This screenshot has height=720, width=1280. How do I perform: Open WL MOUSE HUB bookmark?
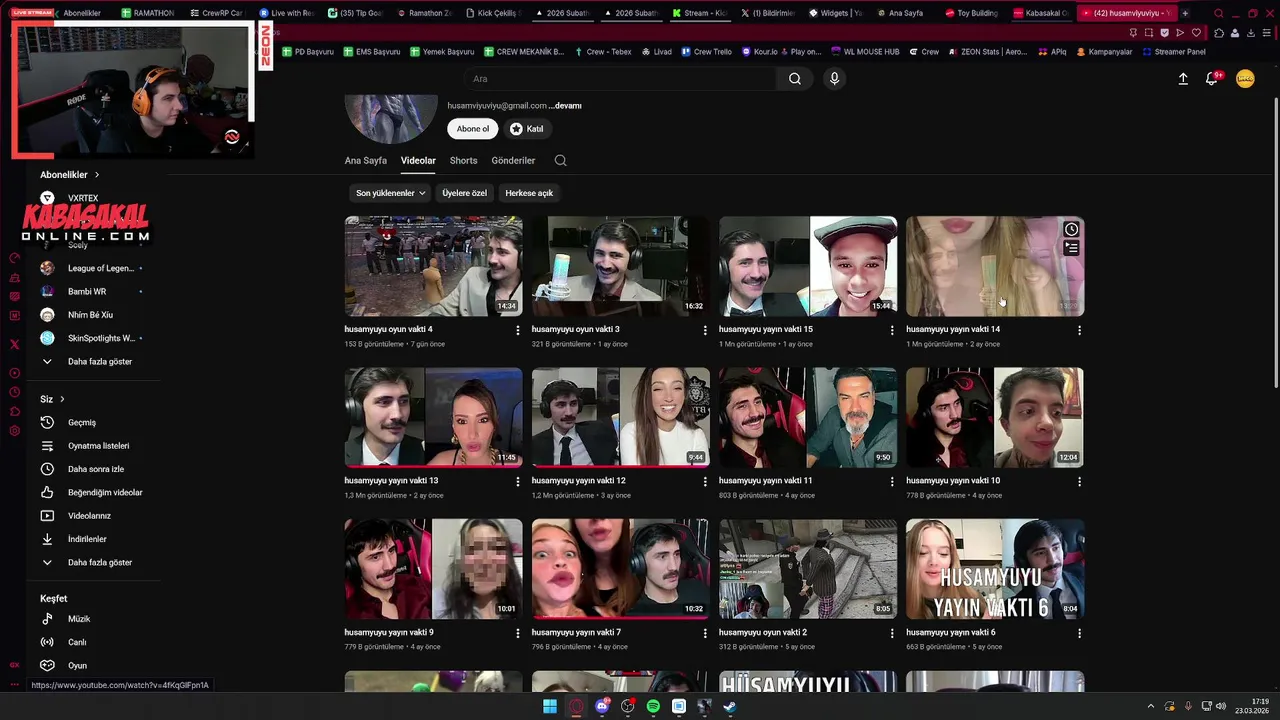point(865,52)
